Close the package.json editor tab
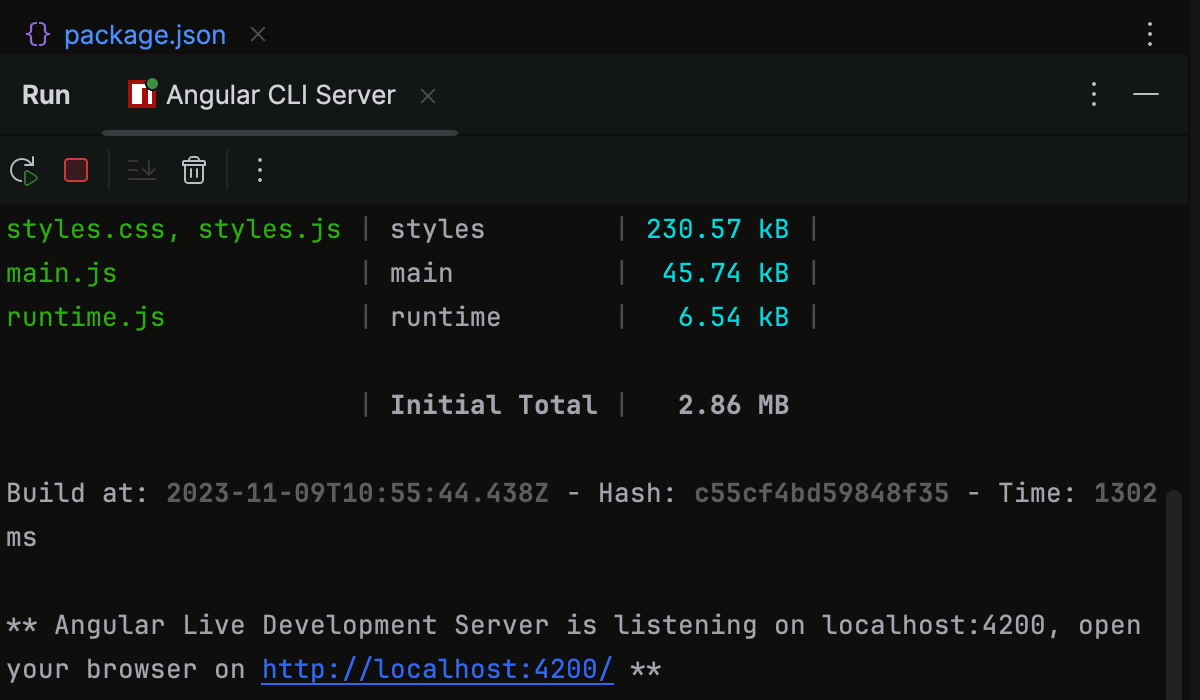Viewport: 1200px width, 700px height. [x=257, y=34]
